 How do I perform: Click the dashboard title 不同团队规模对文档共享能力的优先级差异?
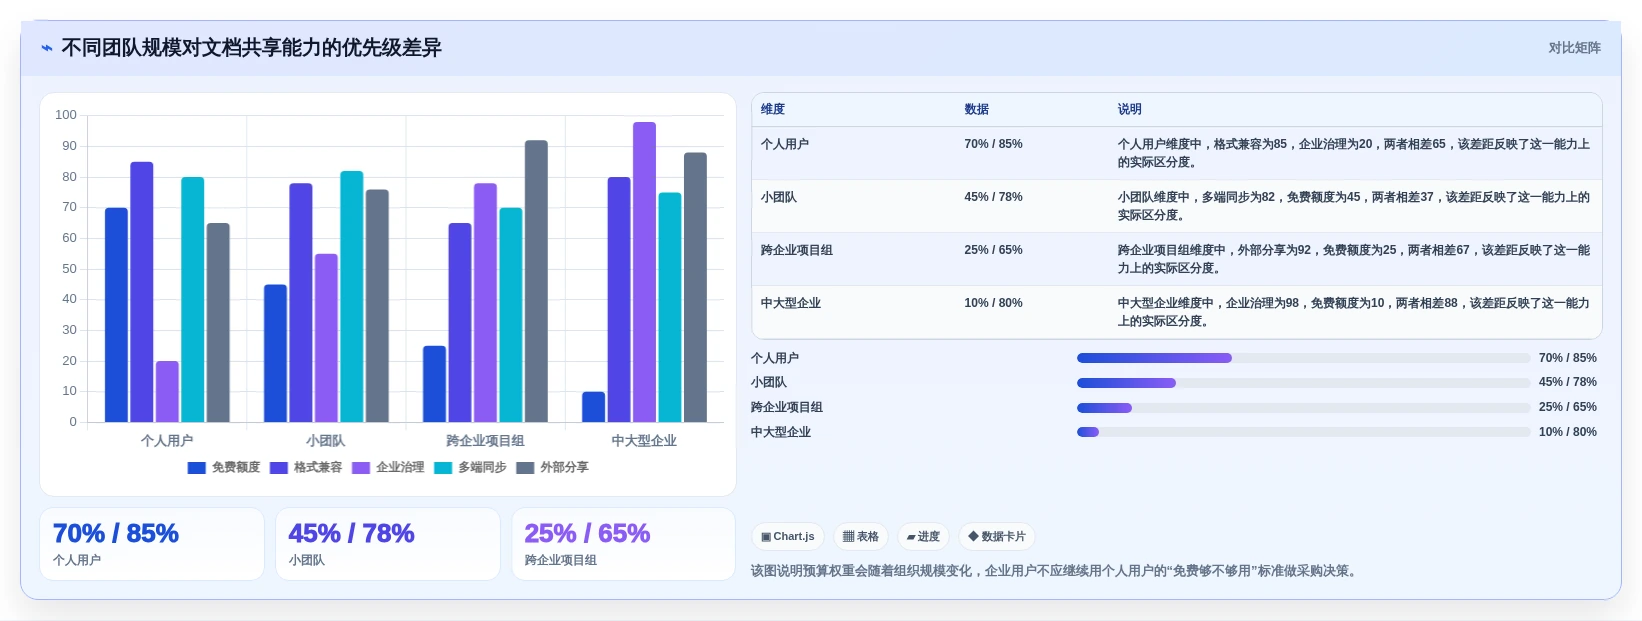(252, 48)
